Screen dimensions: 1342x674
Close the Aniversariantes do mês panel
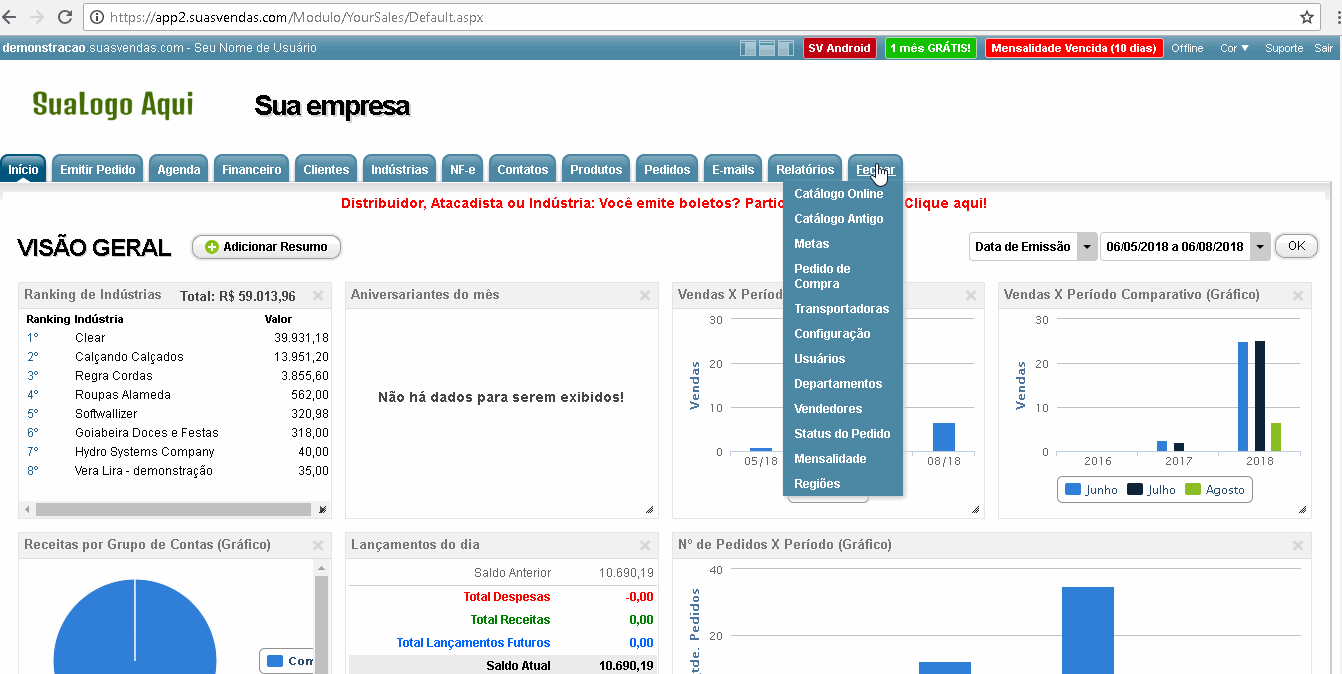coord(645,295)
